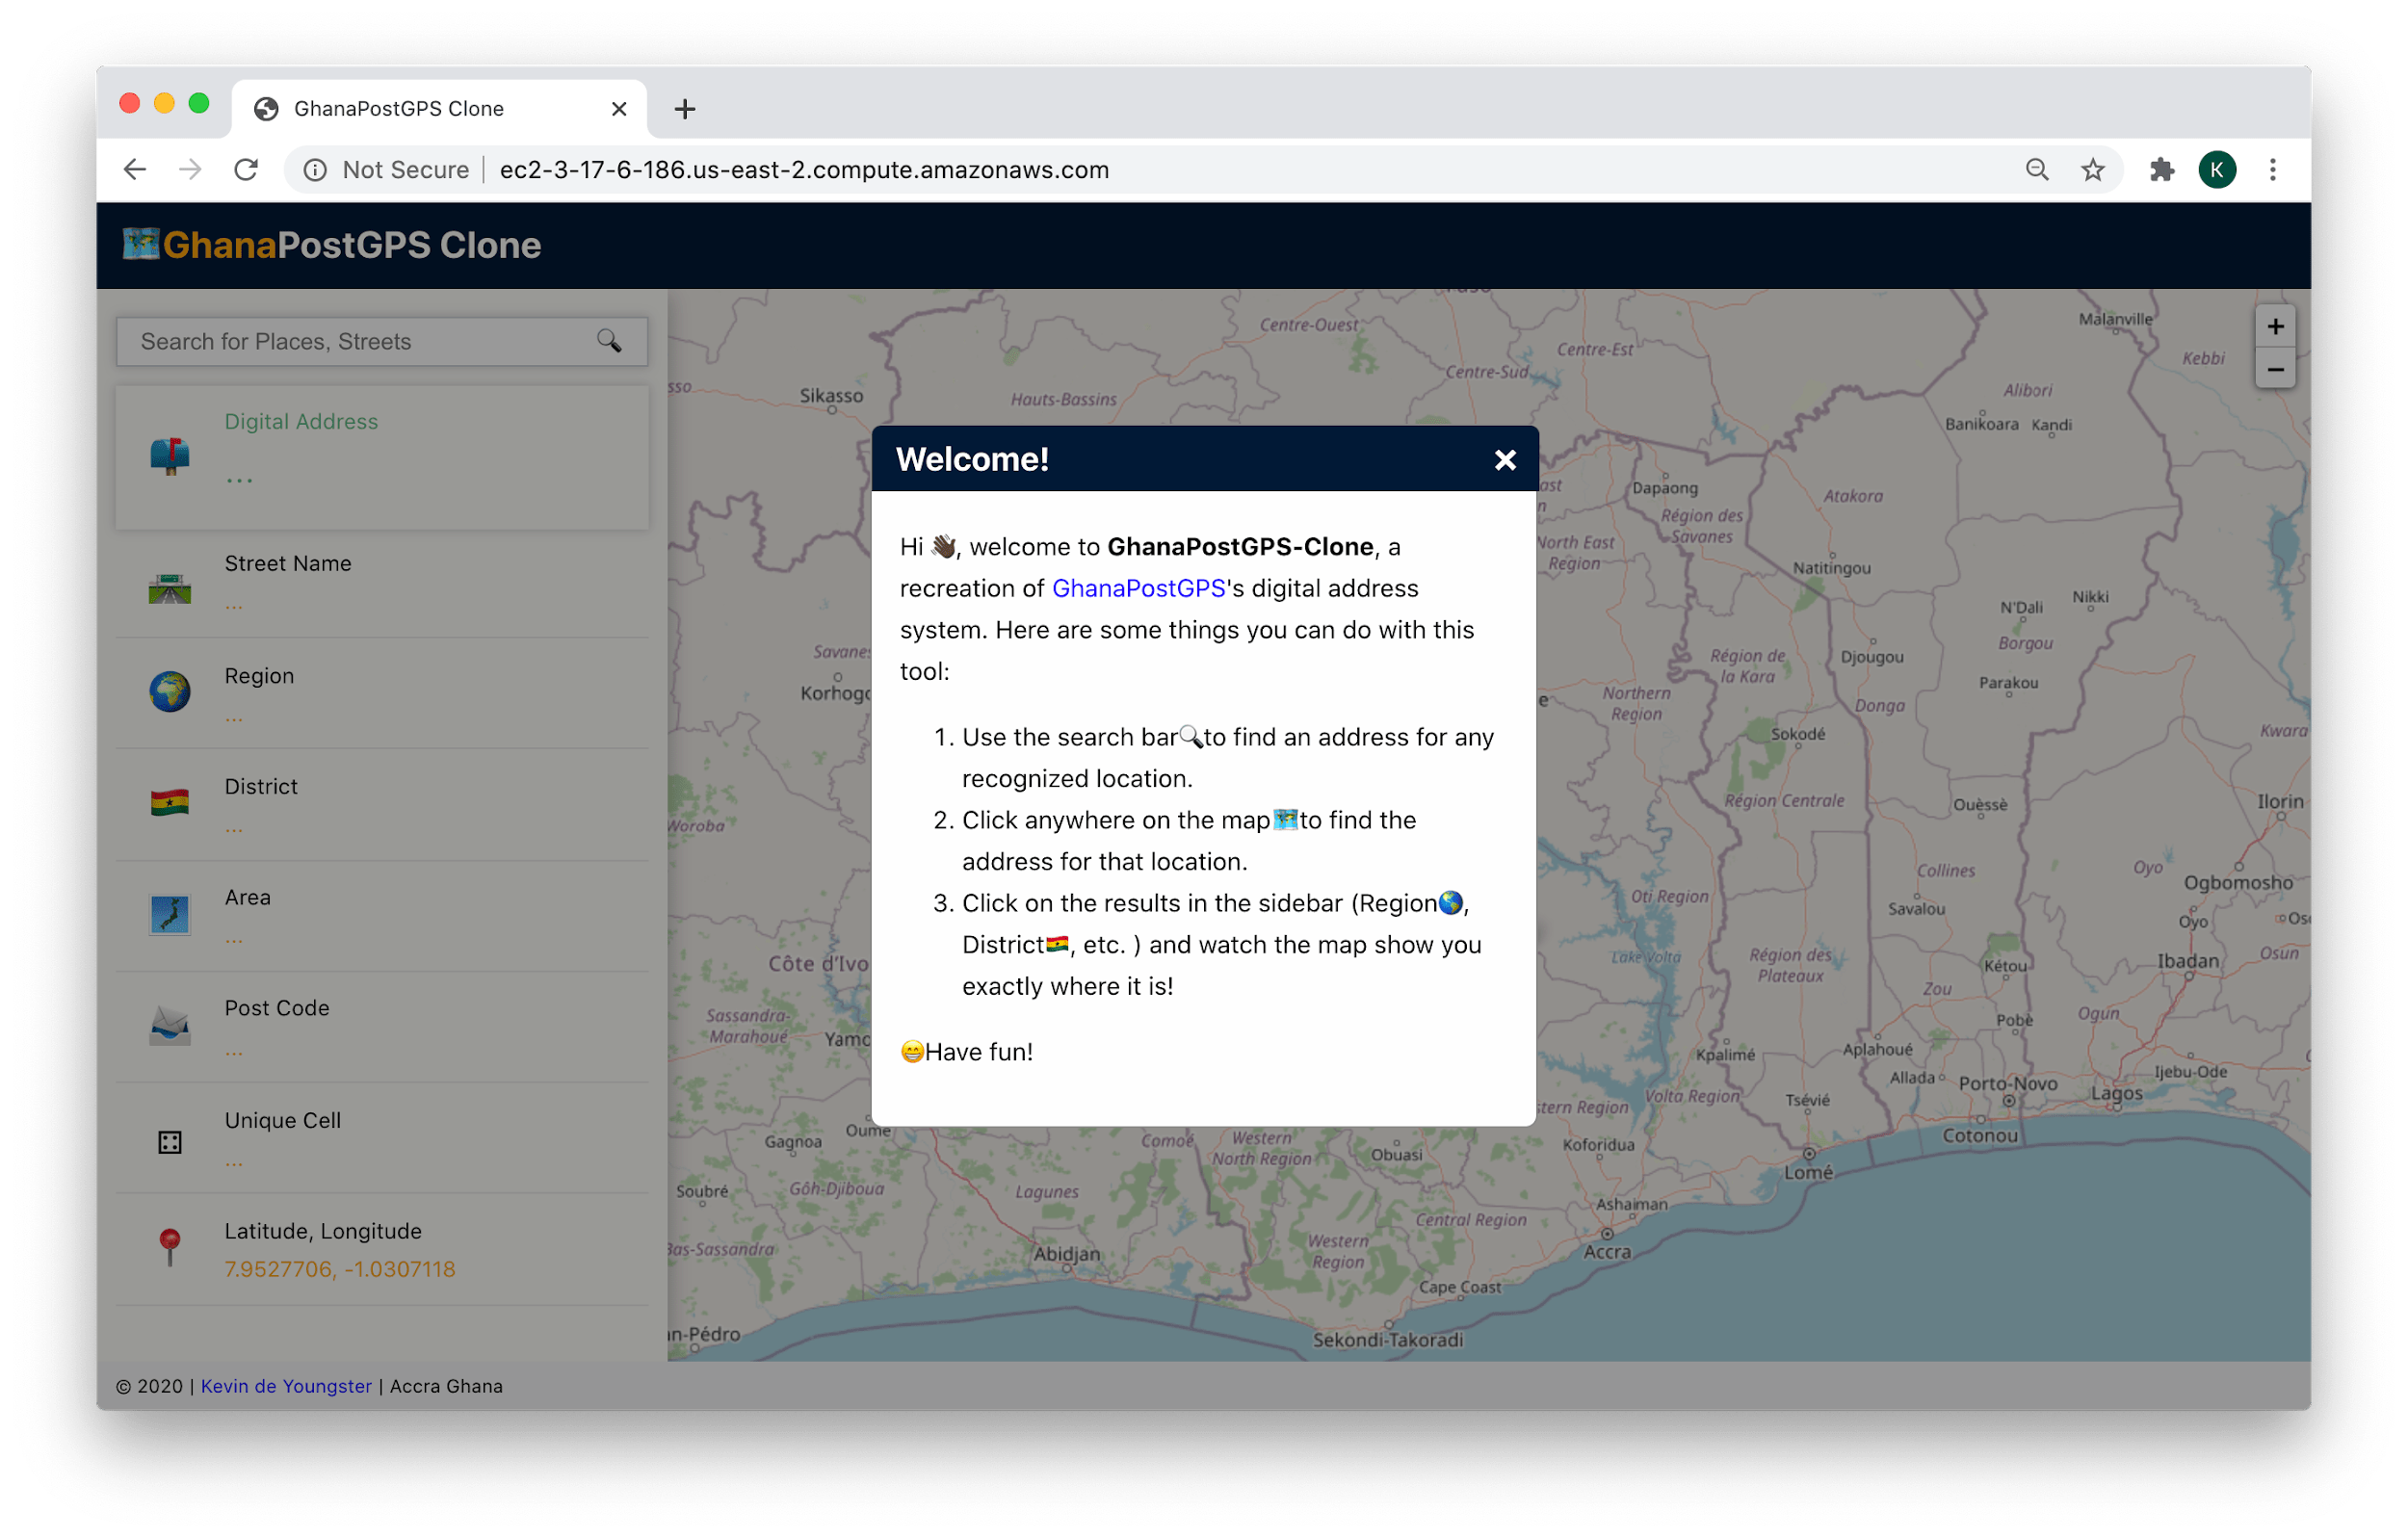Click Natitingou on the map

point(1832,568)
